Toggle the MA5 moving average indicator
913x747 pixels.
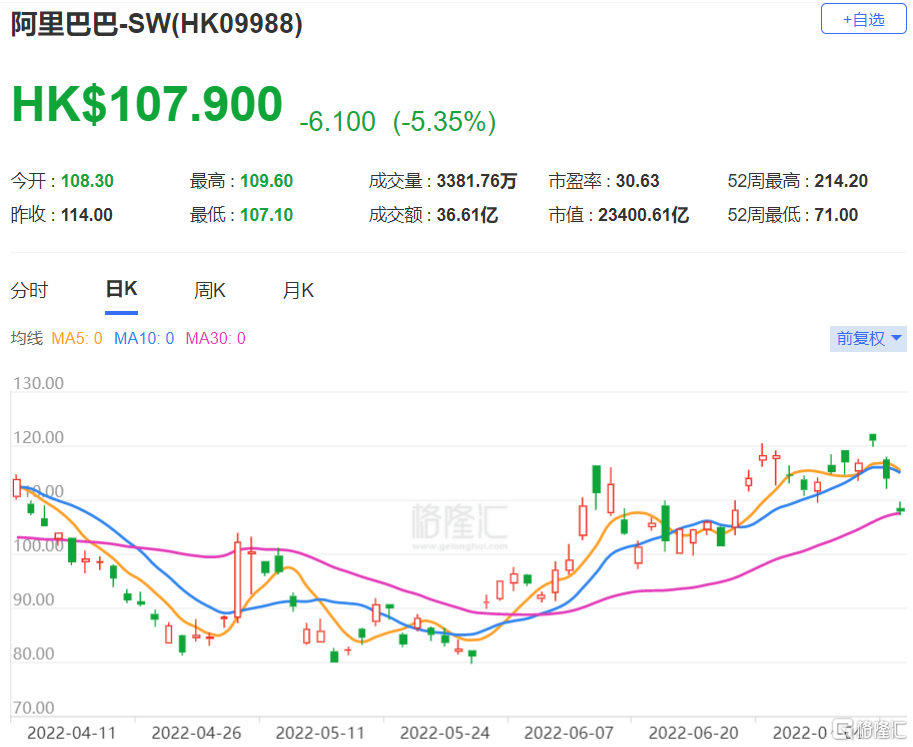click(79, 339)
